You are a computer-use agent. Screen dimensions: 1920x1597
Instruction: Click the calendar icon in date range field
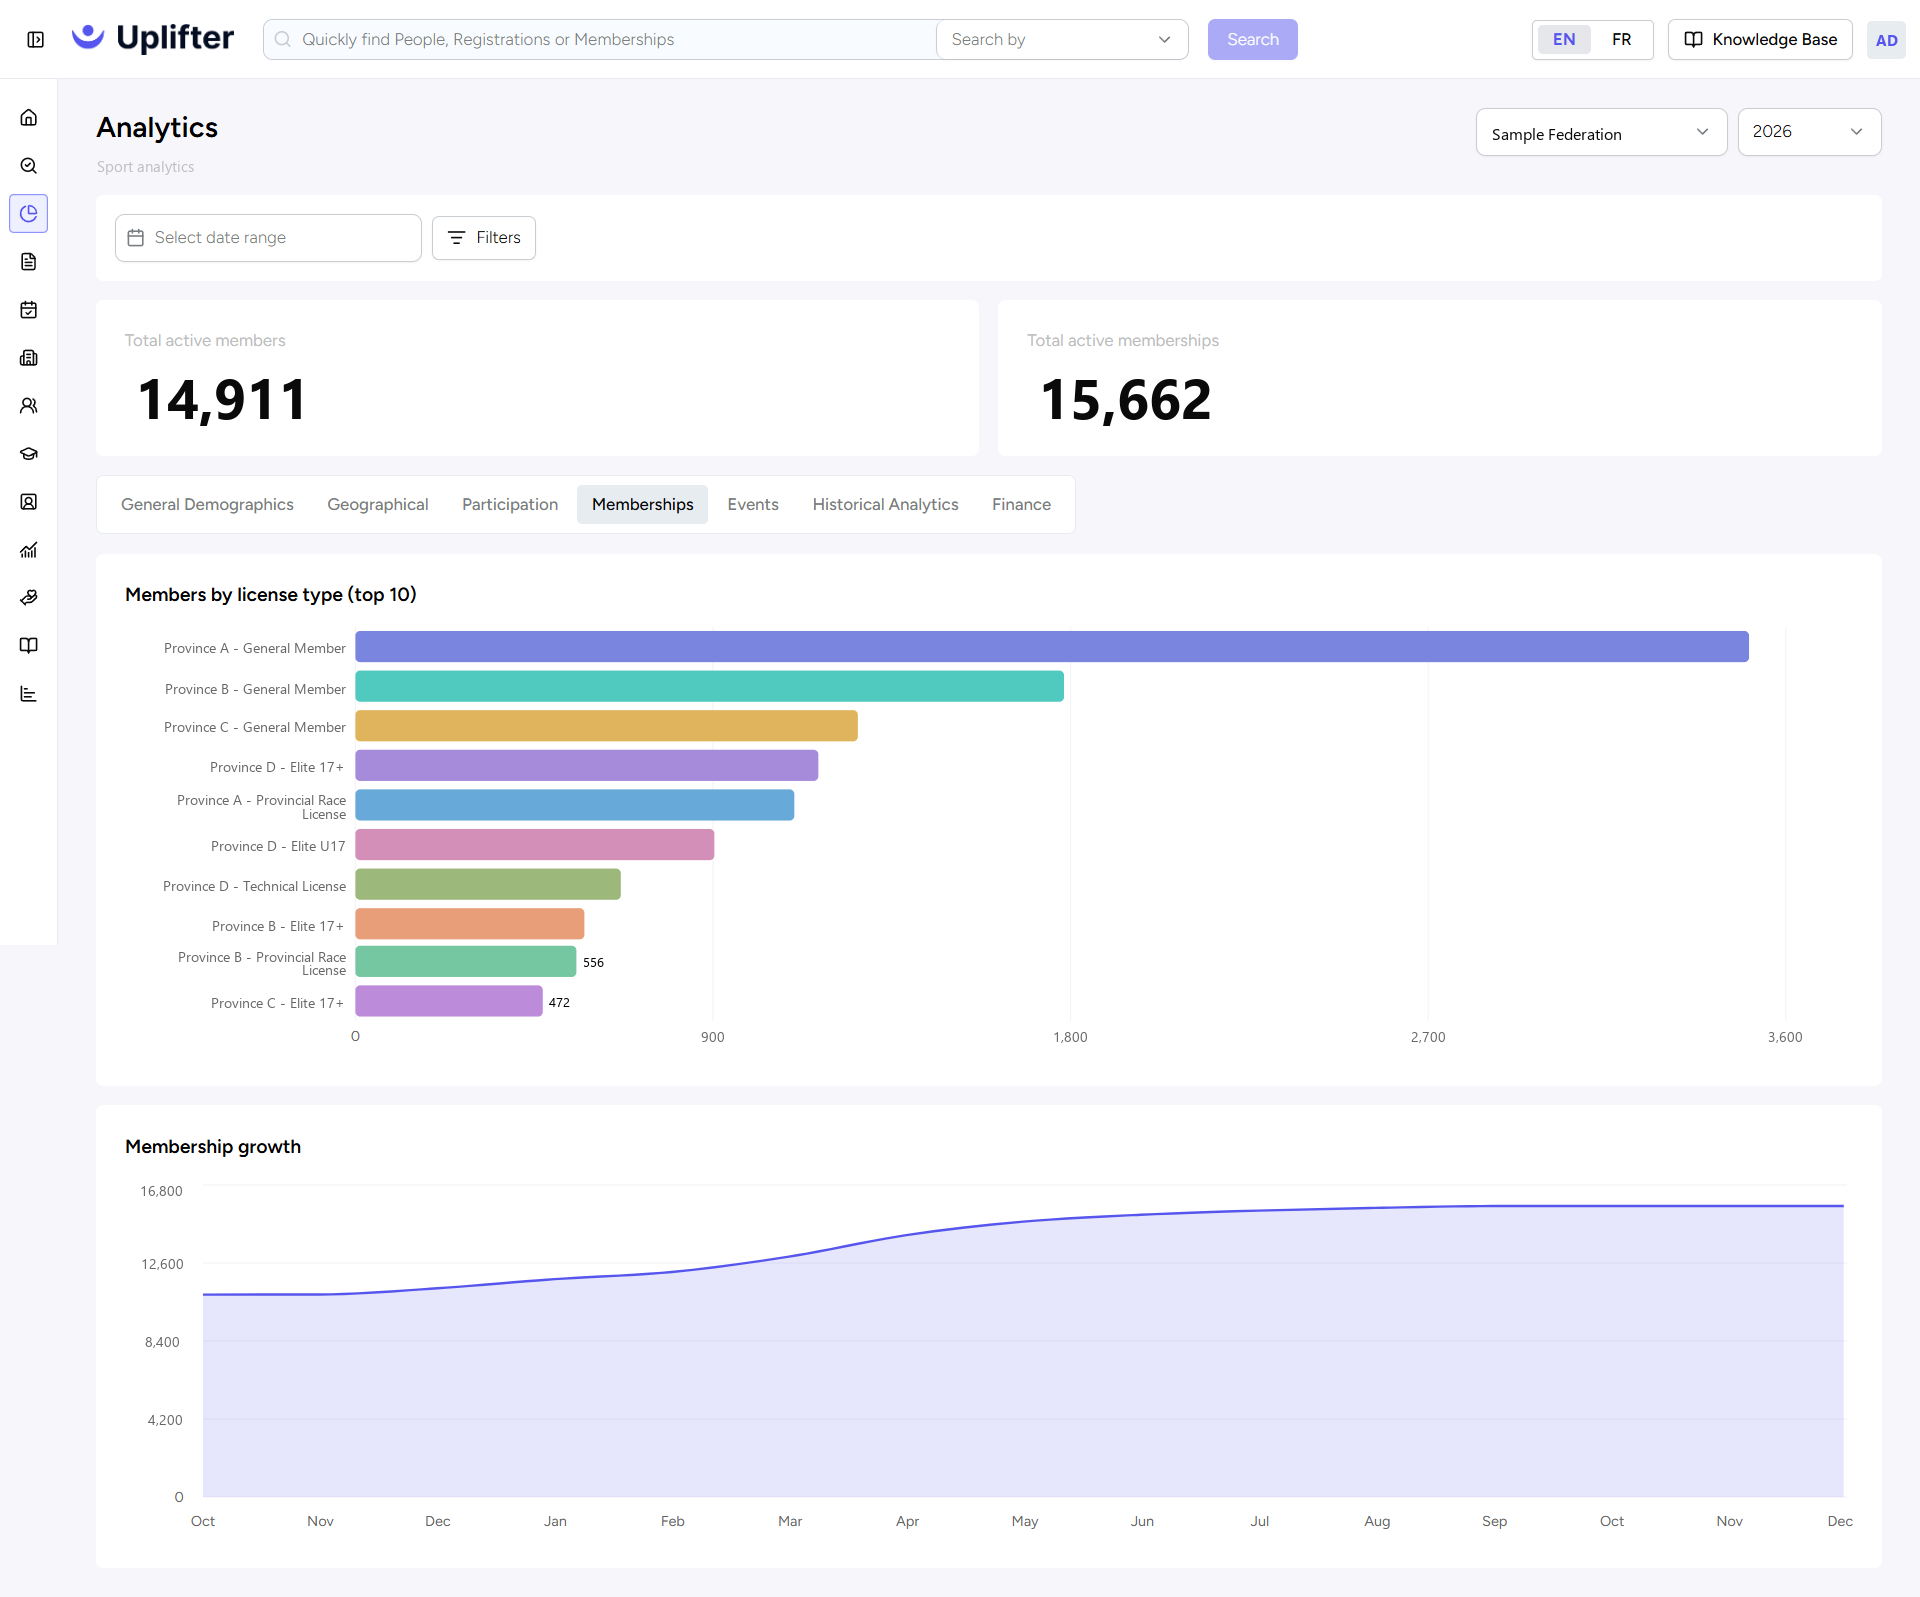tap(136, 238)
